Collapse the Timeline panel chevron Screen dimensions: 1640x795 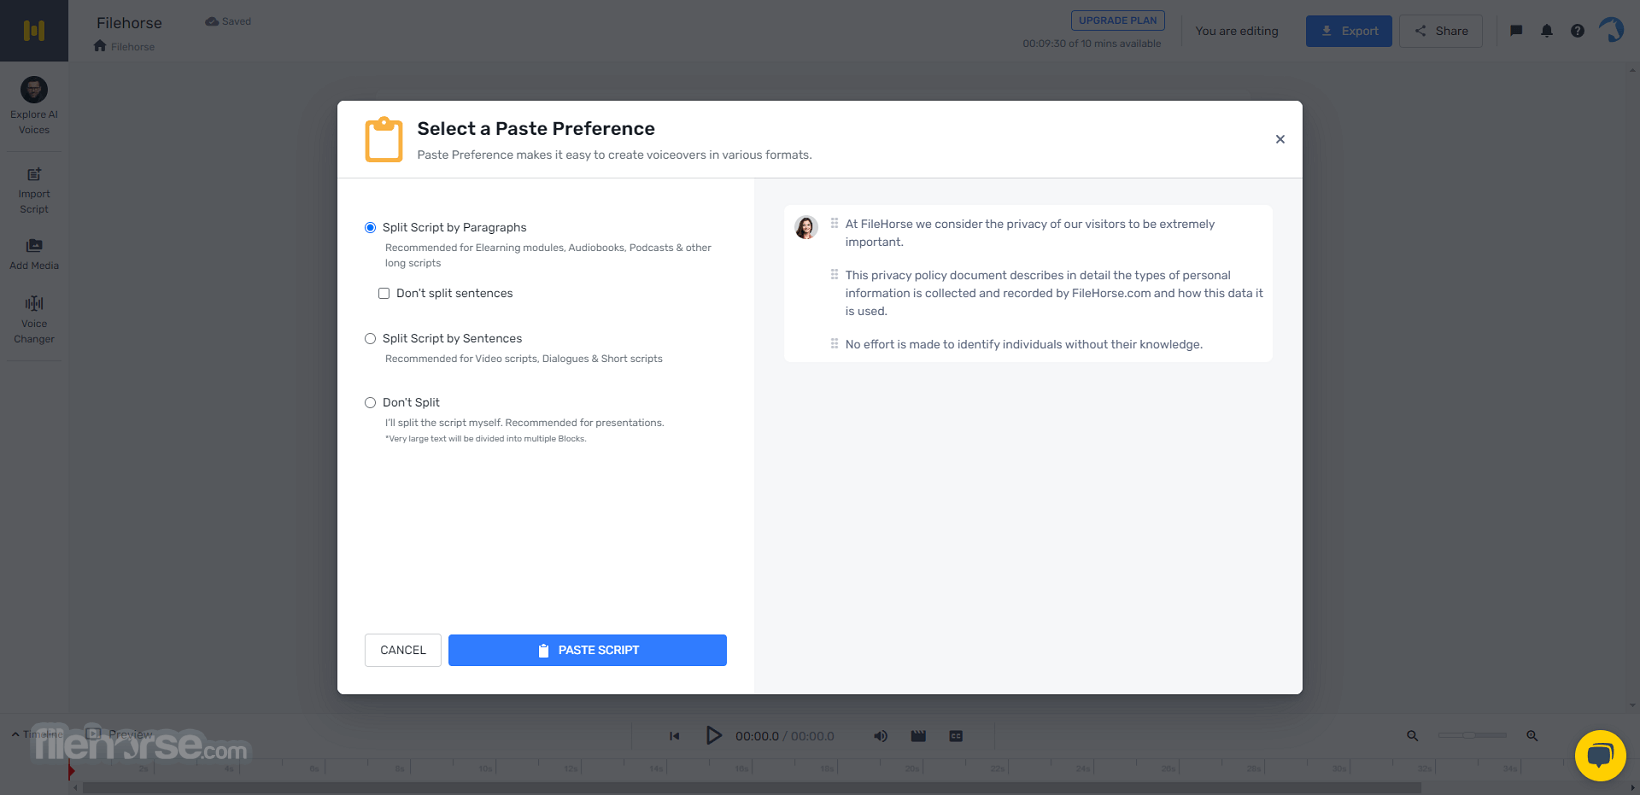(16, 734)
